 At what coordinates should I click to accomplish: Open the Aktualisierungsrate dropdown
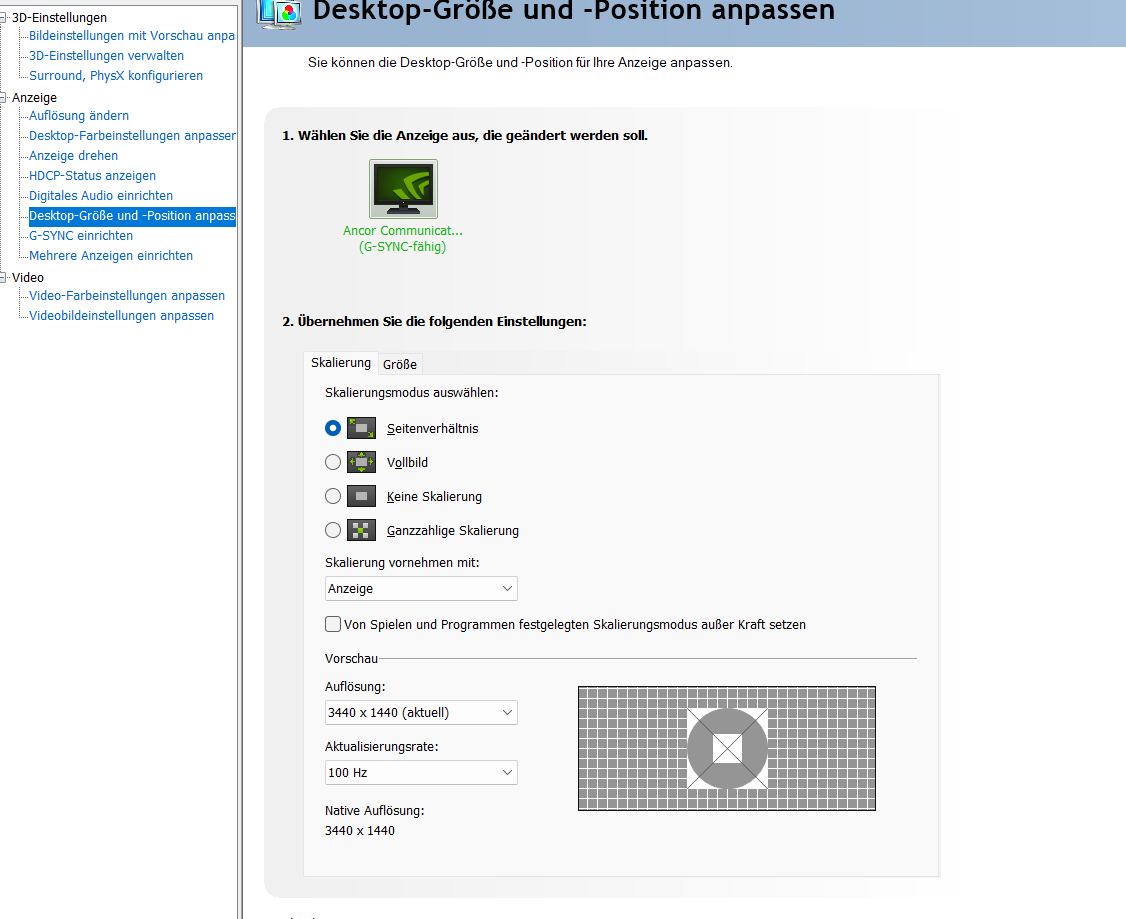[x=421, y=773]
